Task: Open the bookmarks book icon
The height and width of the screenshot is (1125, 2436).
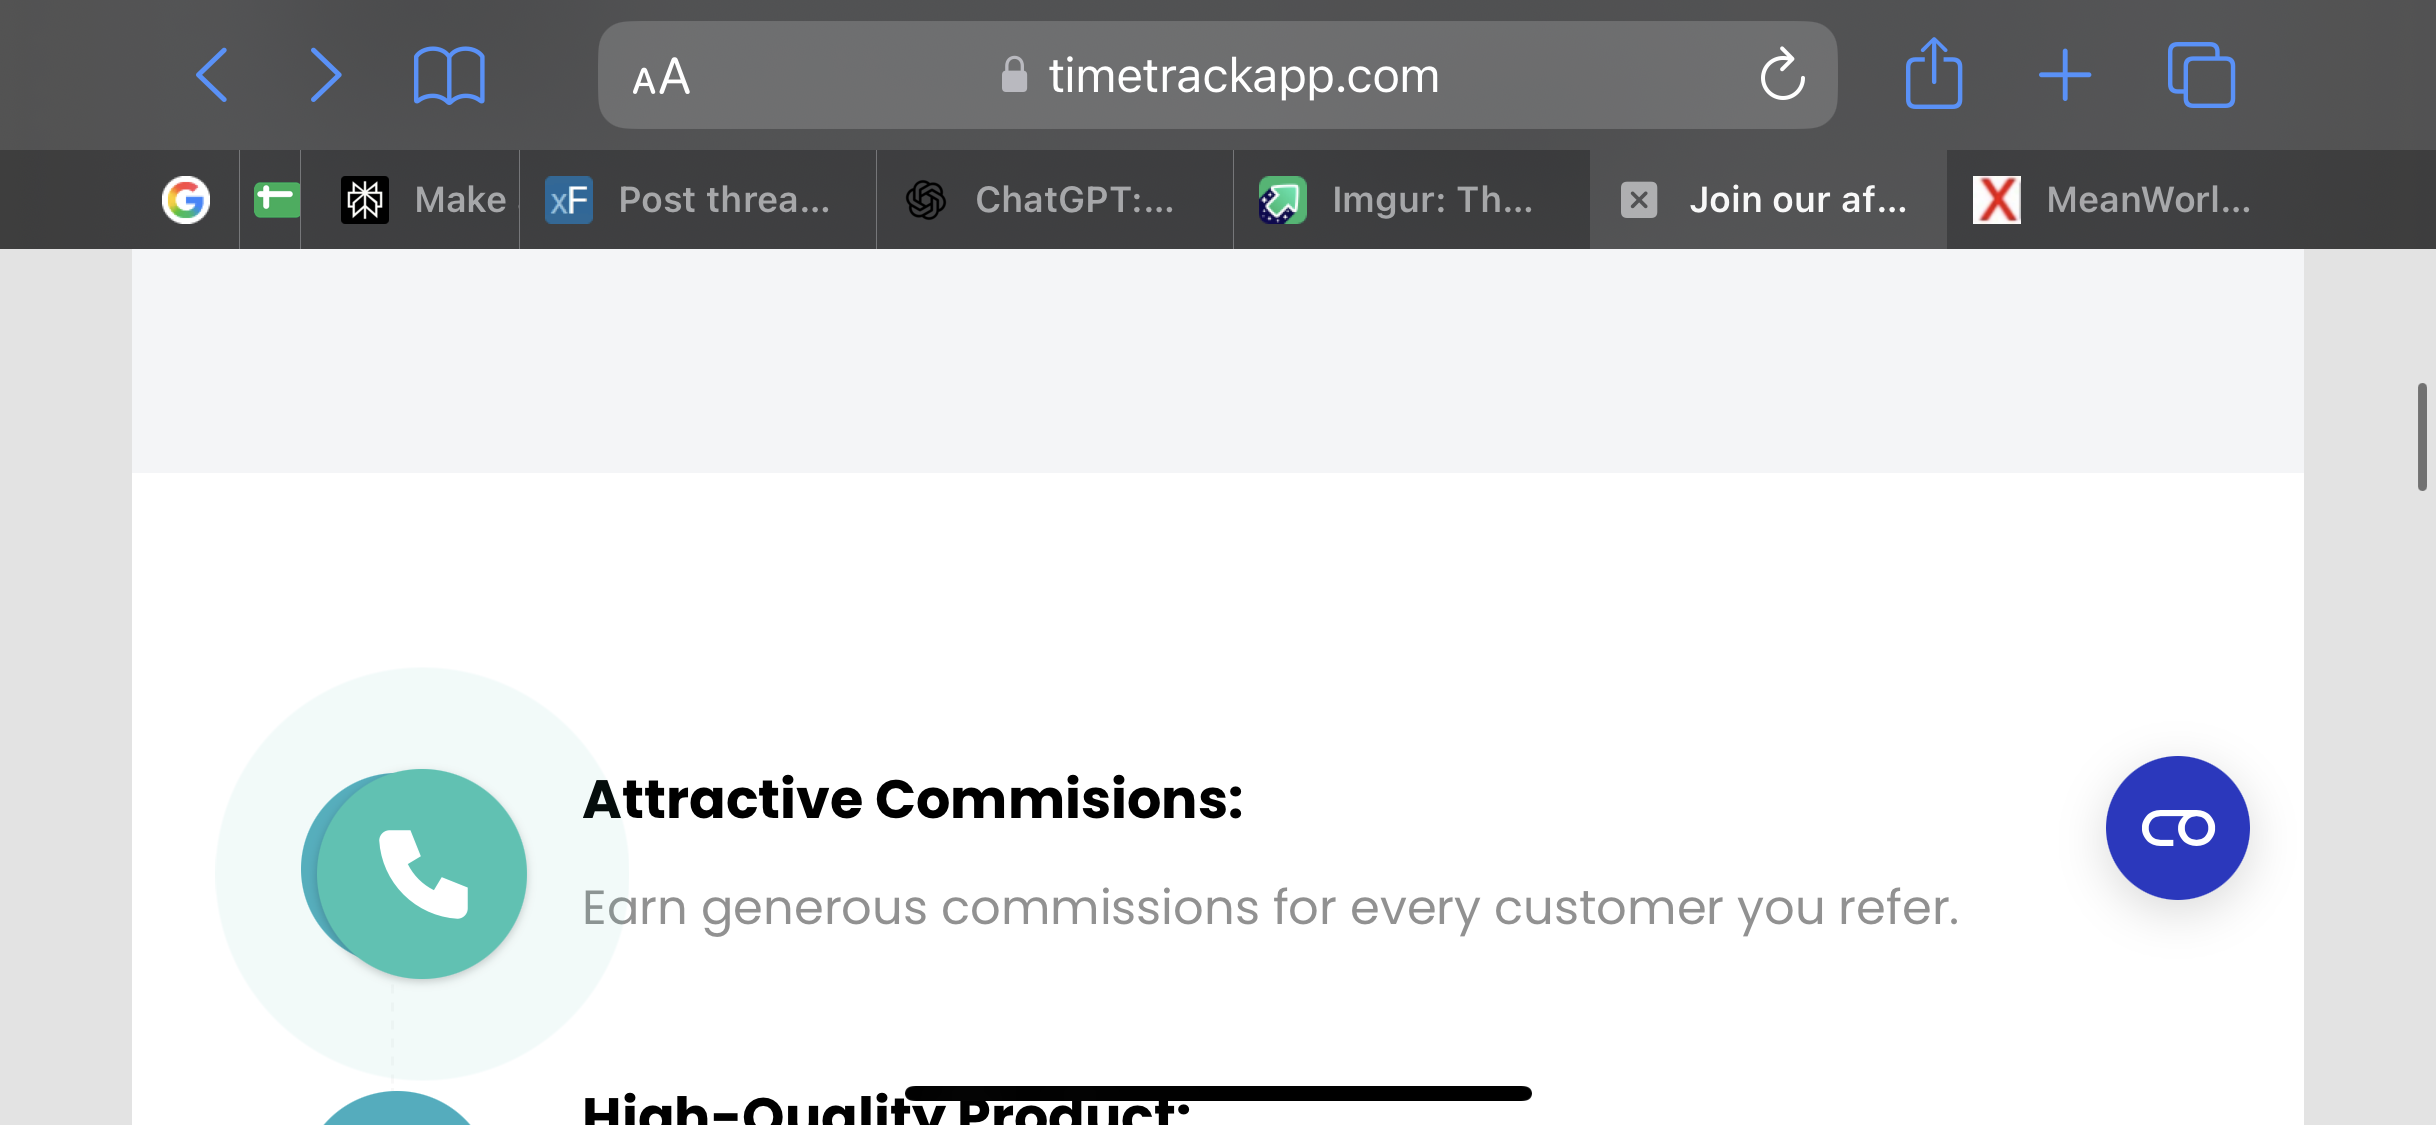Action: point(449,75)
